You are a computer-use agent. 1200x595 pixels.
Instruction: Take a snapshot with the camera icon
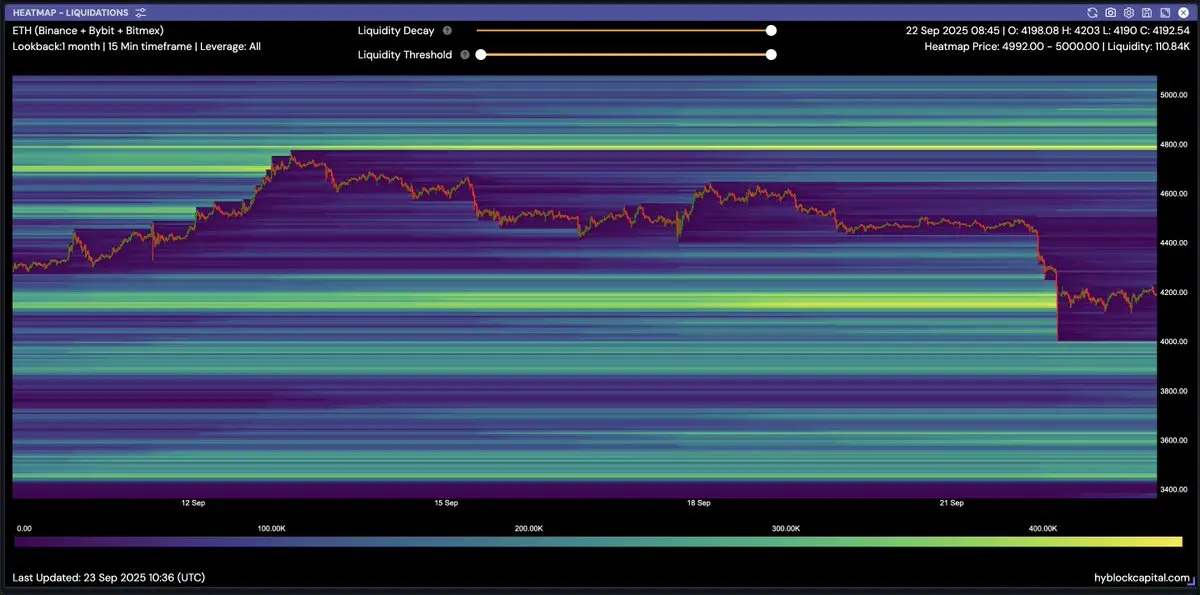pyautogui.click(x=1111, y=12)
